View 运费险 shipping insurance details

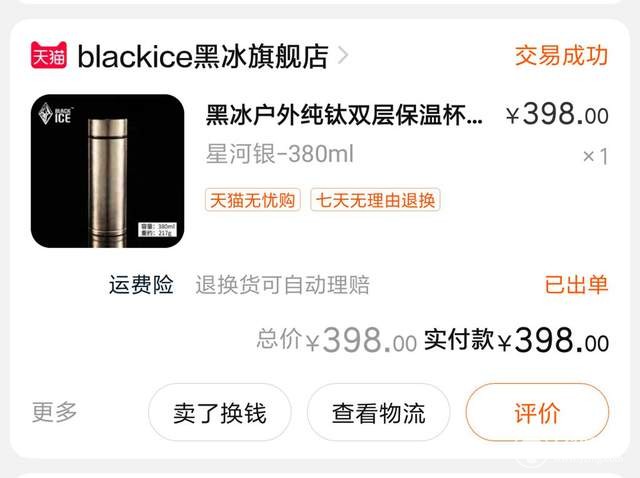click(141, 285)
